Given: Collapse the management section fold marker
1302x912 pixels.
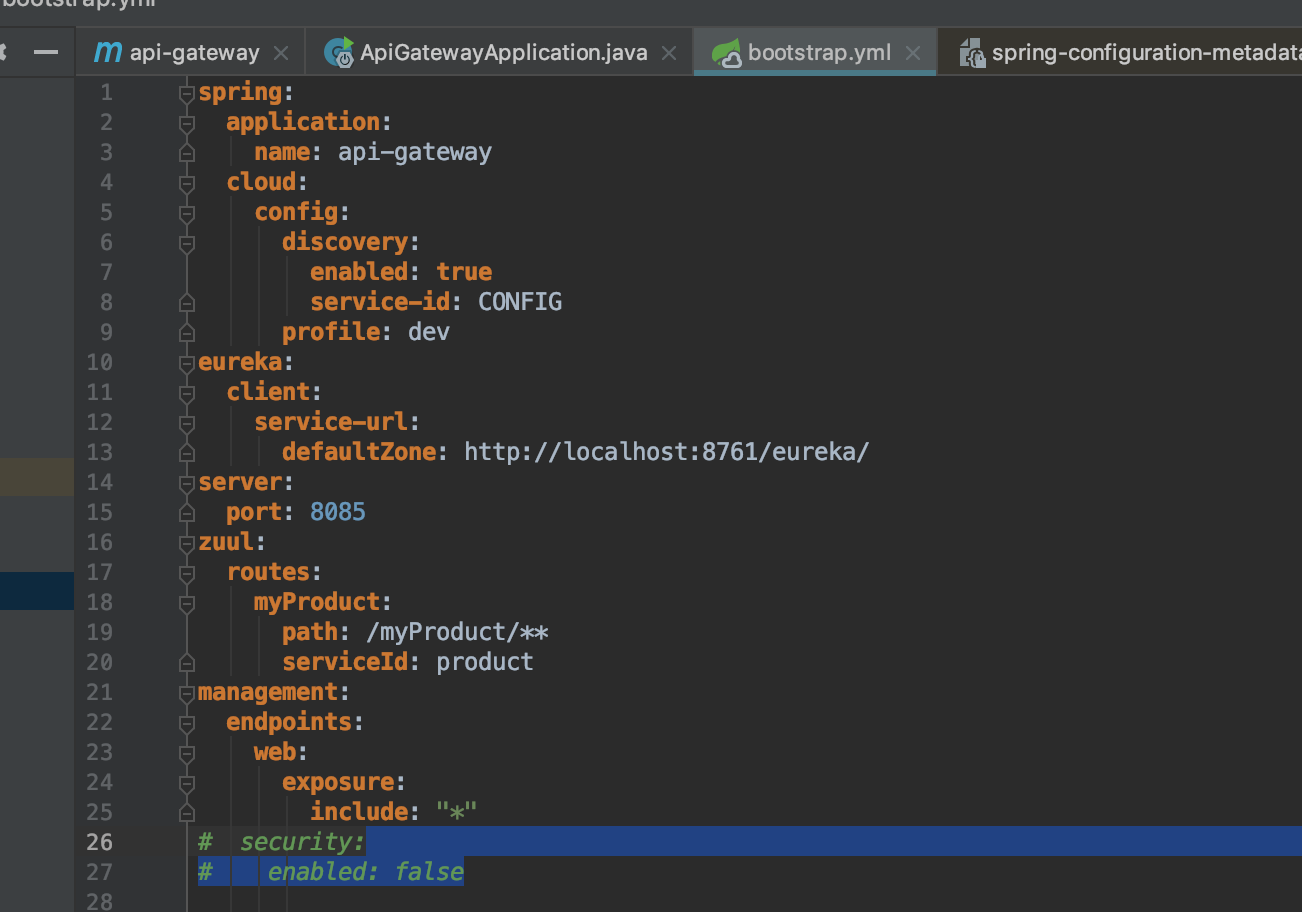Looking at the screenshot, I should pos(186,692).
